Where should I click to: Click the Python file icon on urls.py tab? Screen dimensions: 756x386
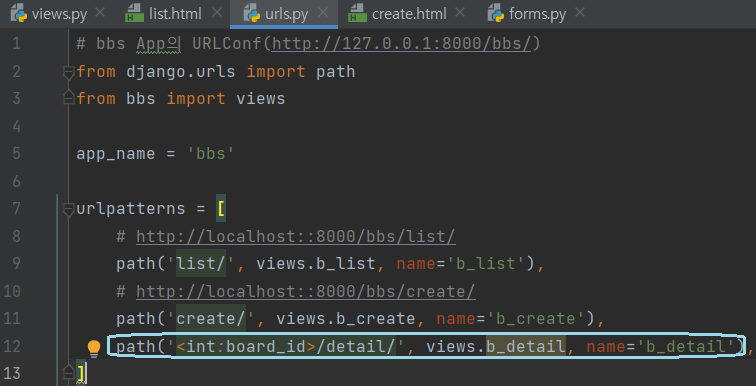coord(251,14)
